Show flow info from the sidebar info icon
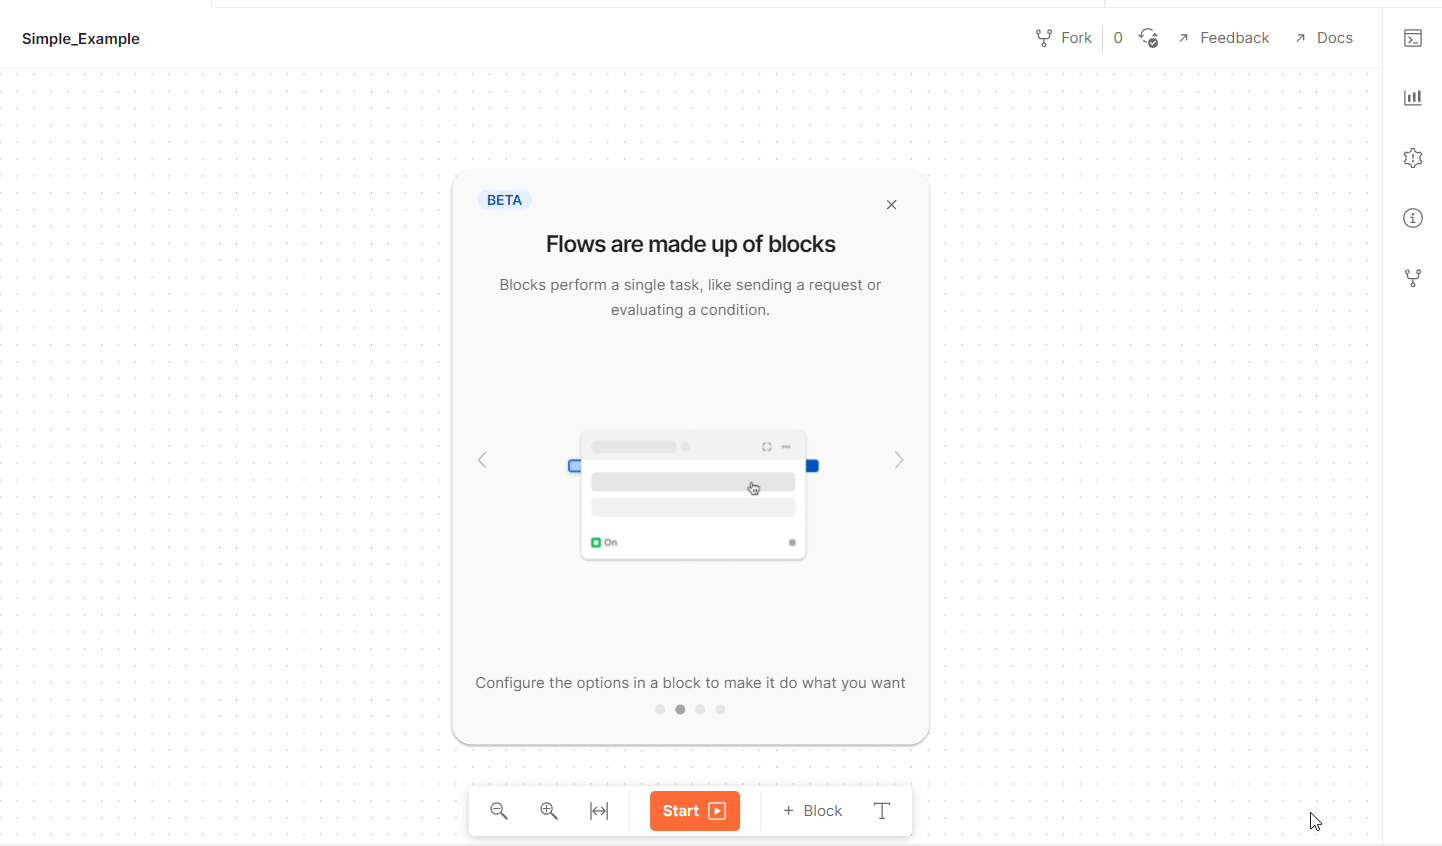 tap(1413, 218)
